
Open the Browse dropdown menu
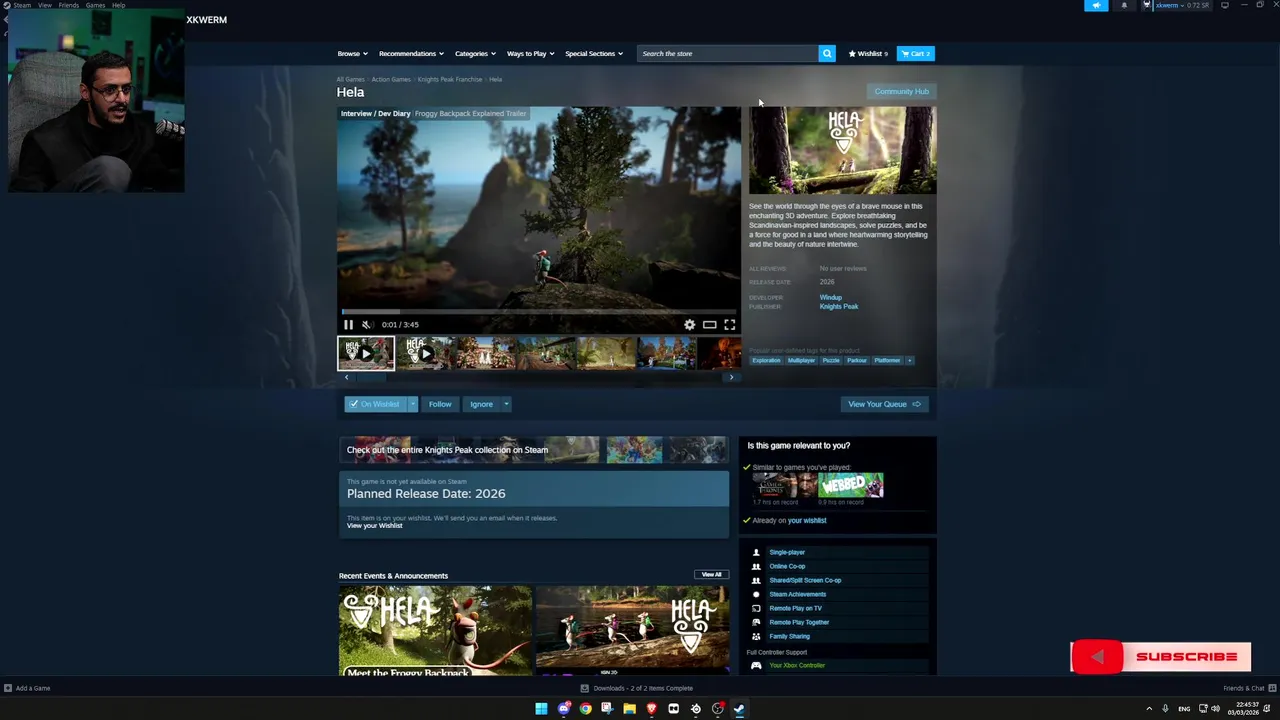point(352,53)
